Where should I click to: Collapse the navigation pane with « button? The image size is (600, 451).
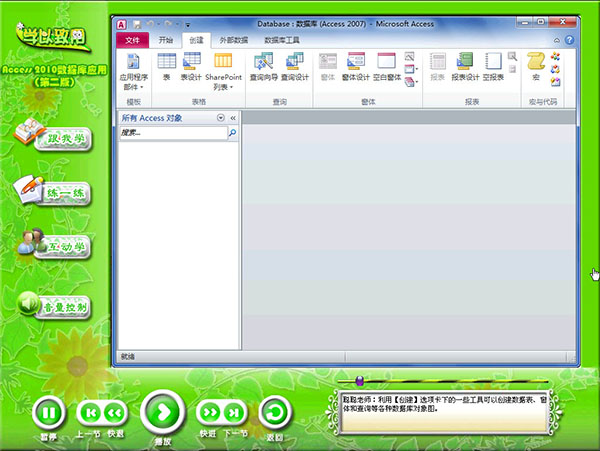tap(233, 118)
